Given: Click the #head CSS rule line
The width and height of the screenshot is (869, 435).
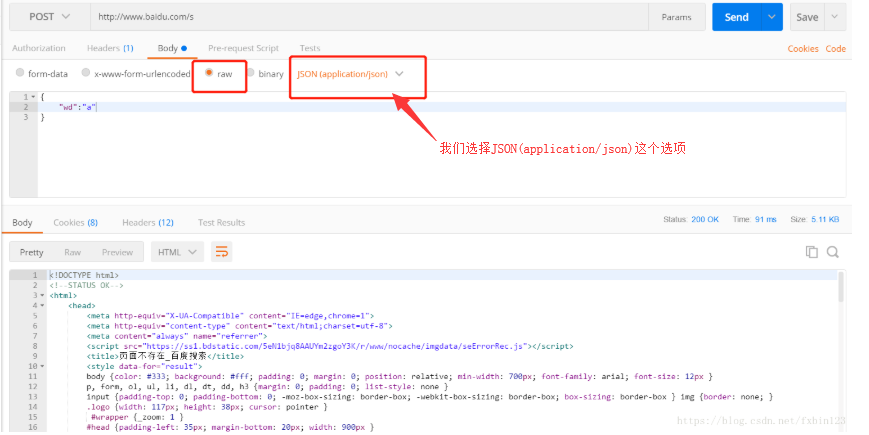Looking at the screenshot, I should 230,427.
